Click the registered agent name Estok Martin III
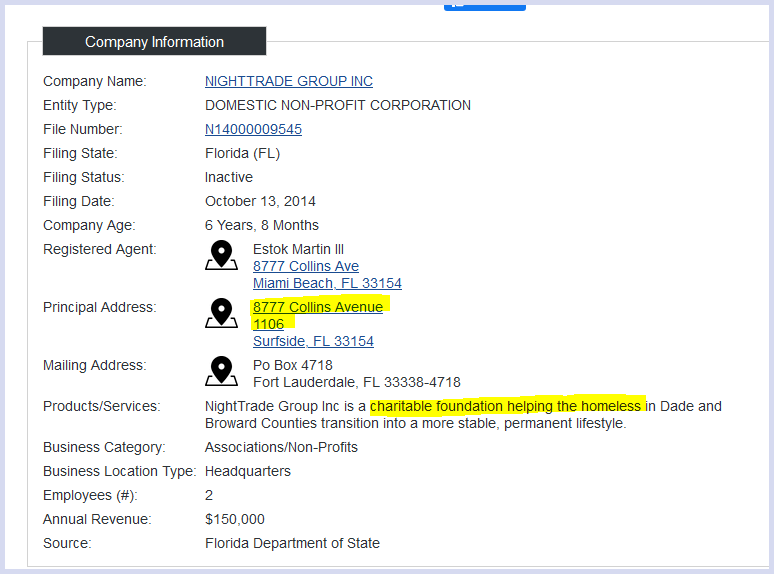This screenshot has height=574, width=774. click(298, 249)
